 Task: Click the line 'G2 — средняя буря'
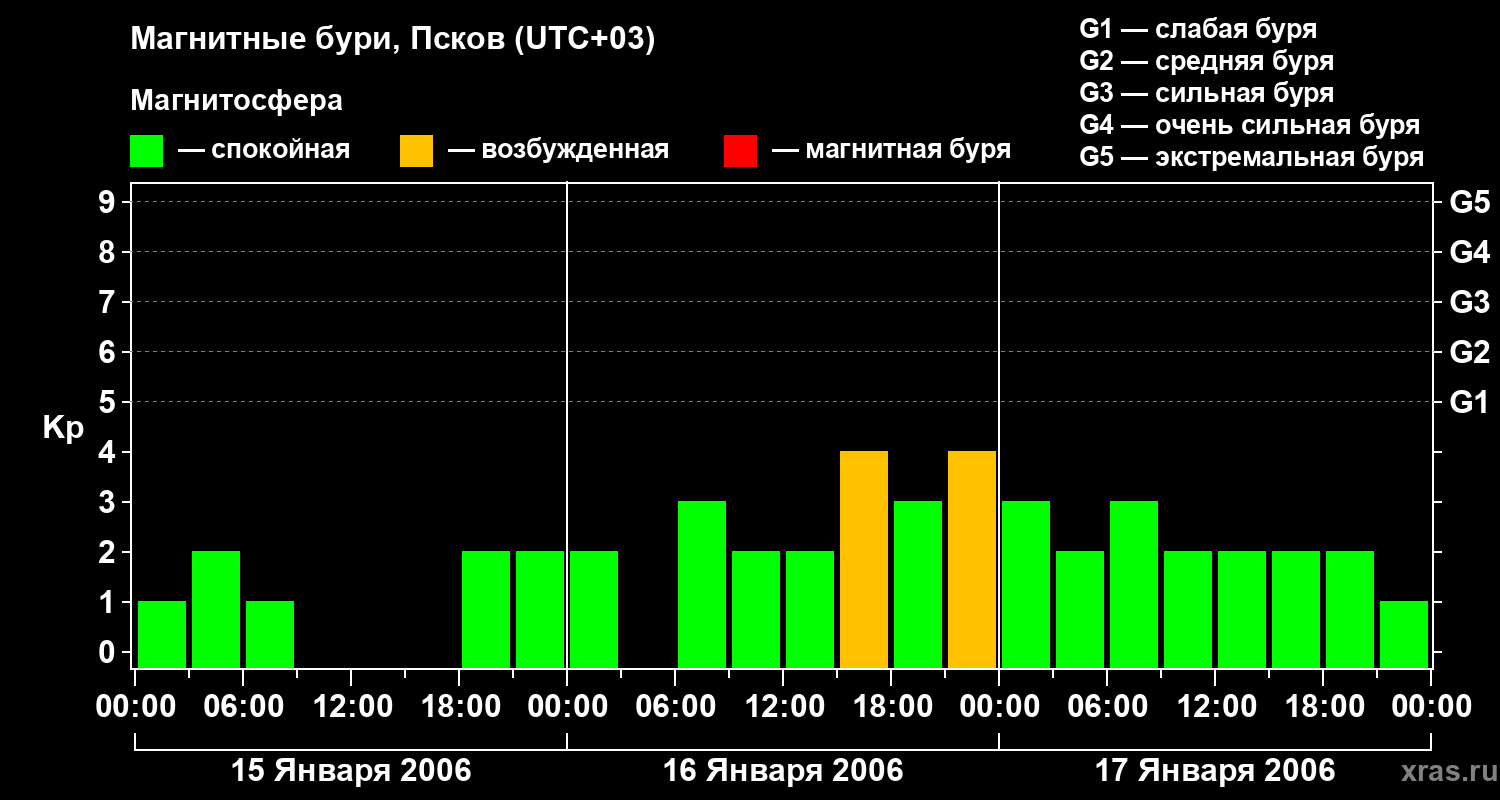click(x=1206, y=61)
